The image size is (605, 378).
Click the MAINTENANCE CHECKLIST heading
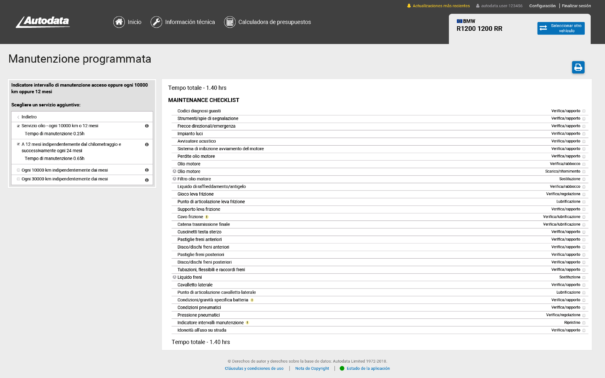click(x=203, y=100)
